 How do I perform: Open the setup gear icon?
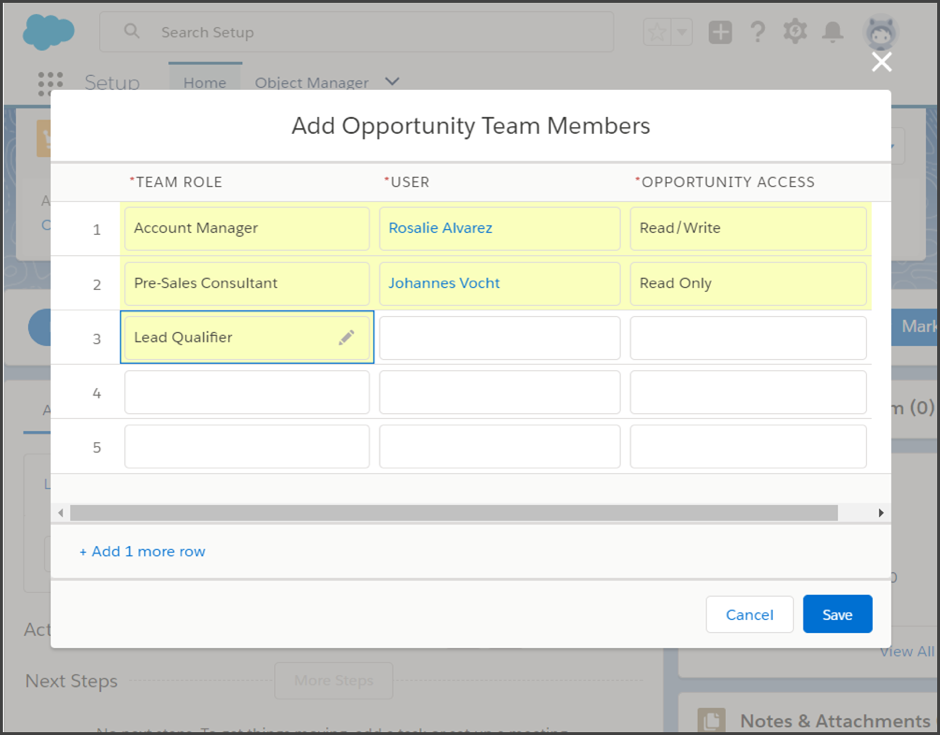click(795, 31)
